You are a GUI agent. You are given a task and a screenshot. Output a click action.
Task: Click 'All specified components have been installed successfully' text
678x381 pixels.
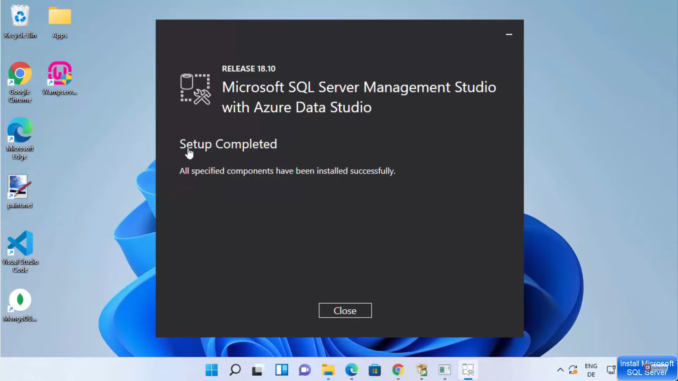coord(287,171)
